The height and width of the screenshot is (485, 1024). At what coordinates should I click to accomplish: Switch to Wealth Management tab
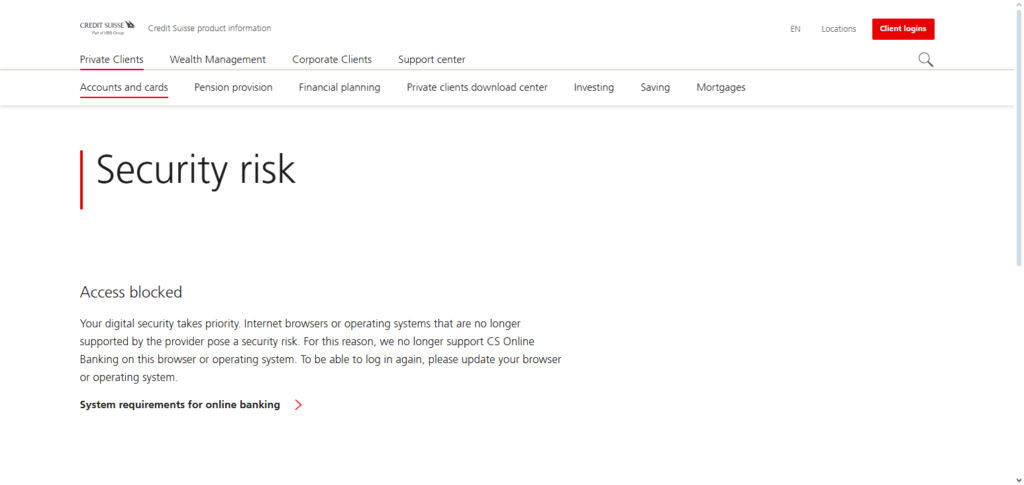click(x=217, y=60)
